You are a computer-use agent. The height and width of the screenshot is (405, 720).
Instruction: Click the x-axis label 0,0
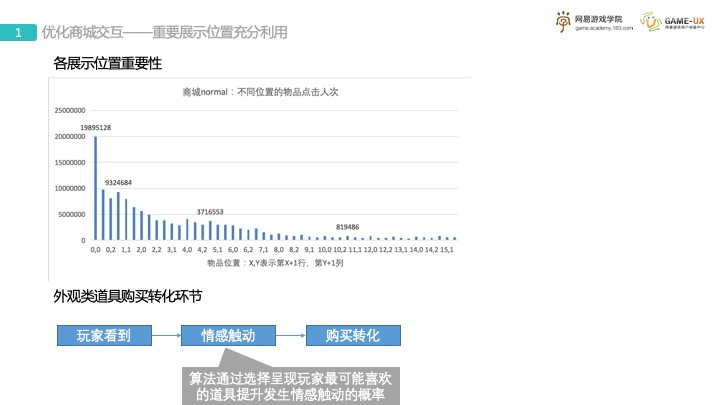pos(96,250)
